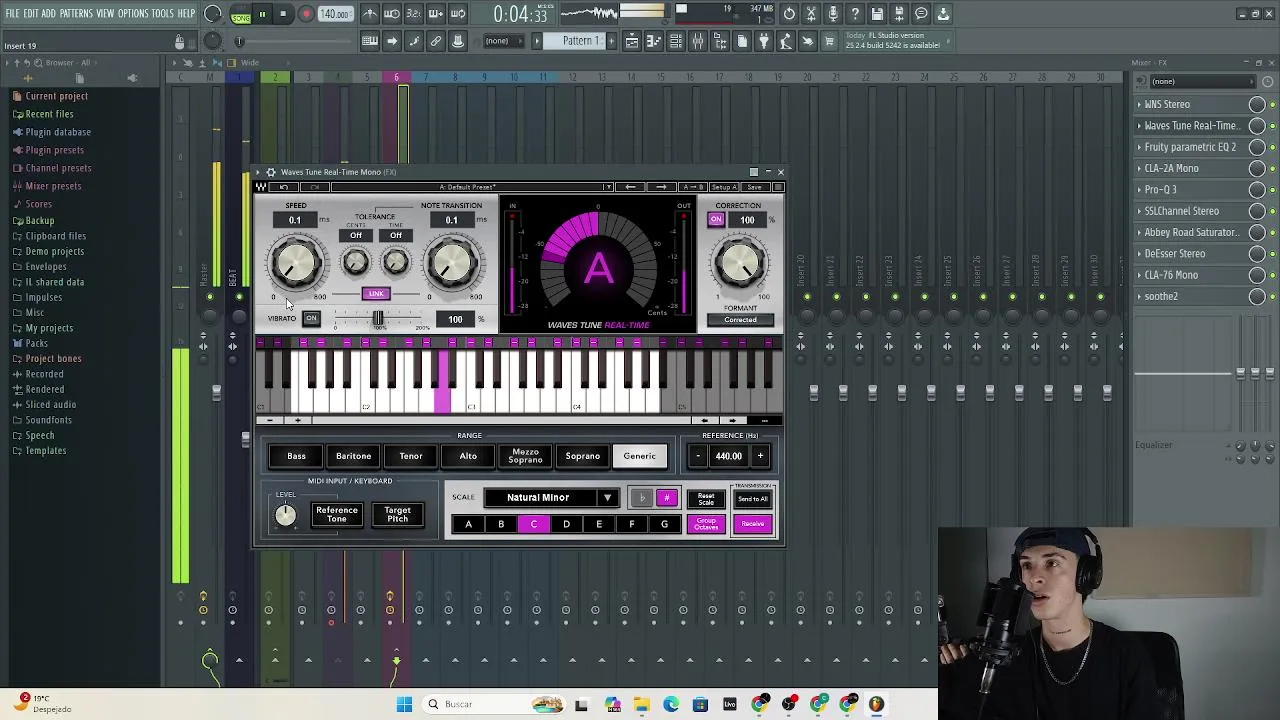Screen dimensions: 1280x720
Task: Open the Packs browser folder
Action: click(x=36, y=343)
